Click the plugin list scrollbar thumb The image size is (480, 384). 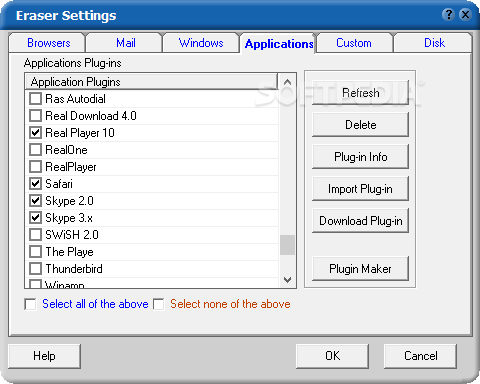(287, 245)
